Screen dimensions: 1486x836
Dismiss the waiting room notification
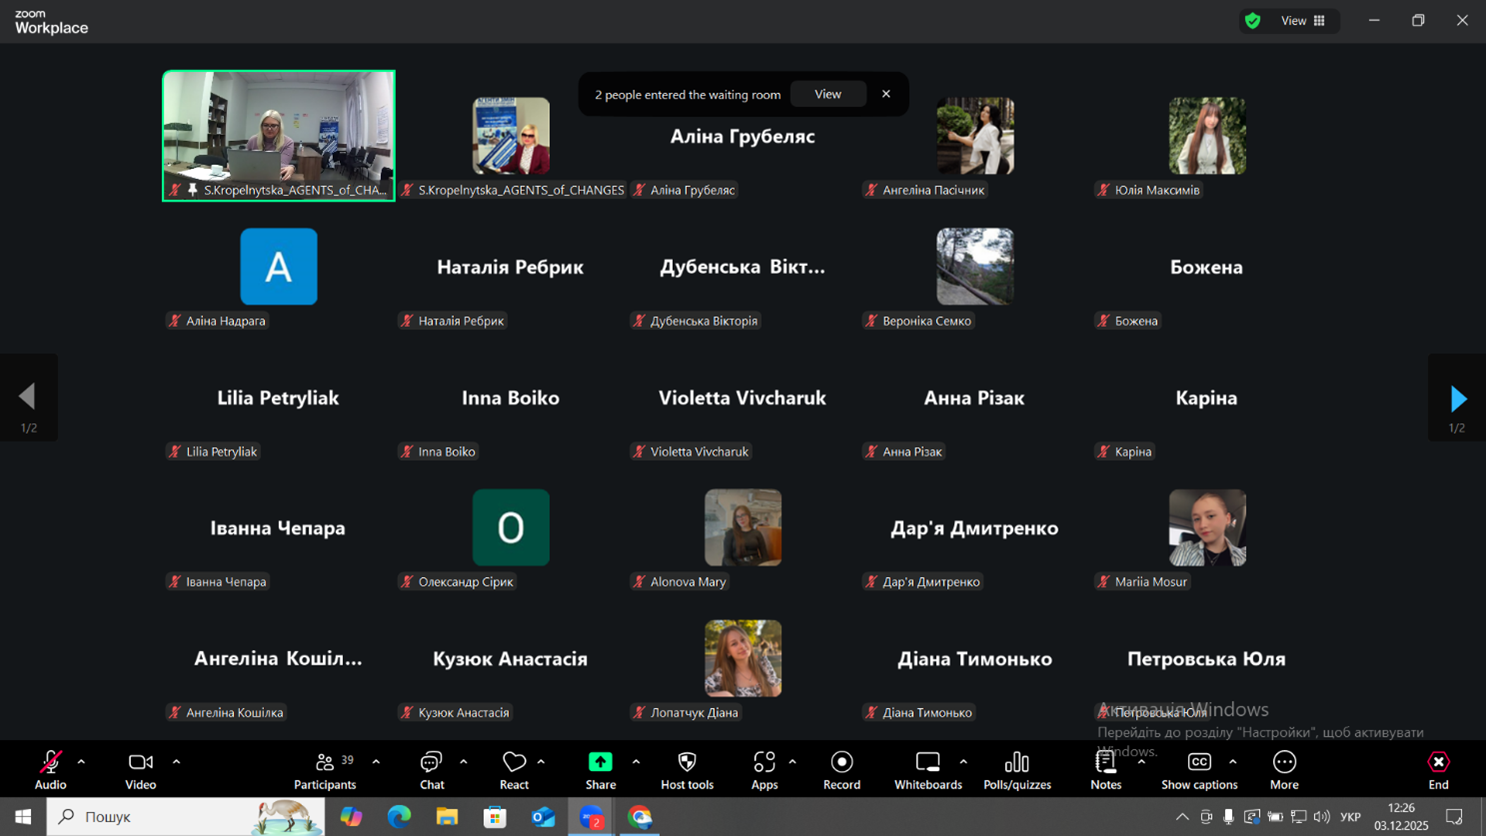click(886, 94)
